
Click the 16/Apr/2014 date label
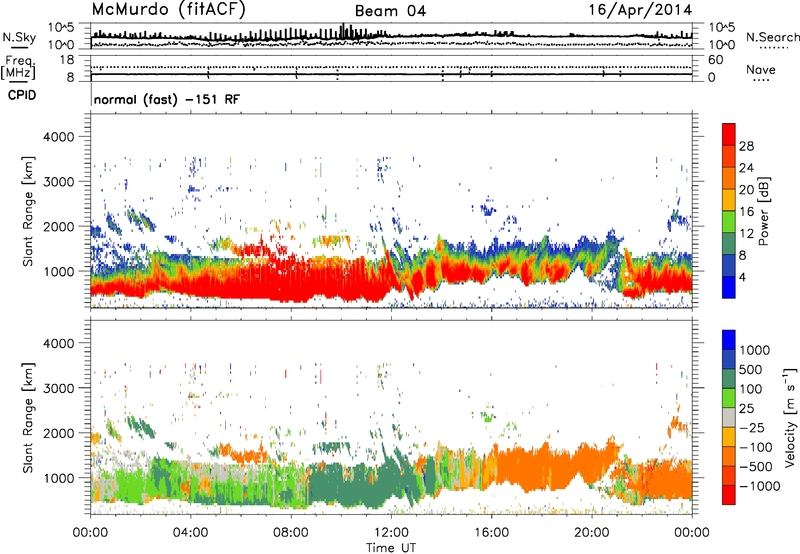click(640, 10)
